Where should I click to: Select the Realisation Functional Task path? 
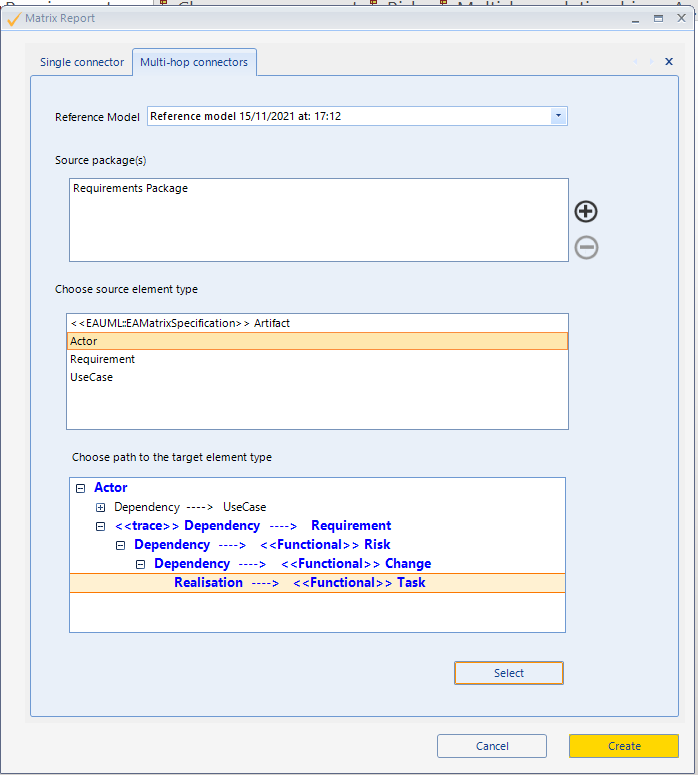(317, 583)
